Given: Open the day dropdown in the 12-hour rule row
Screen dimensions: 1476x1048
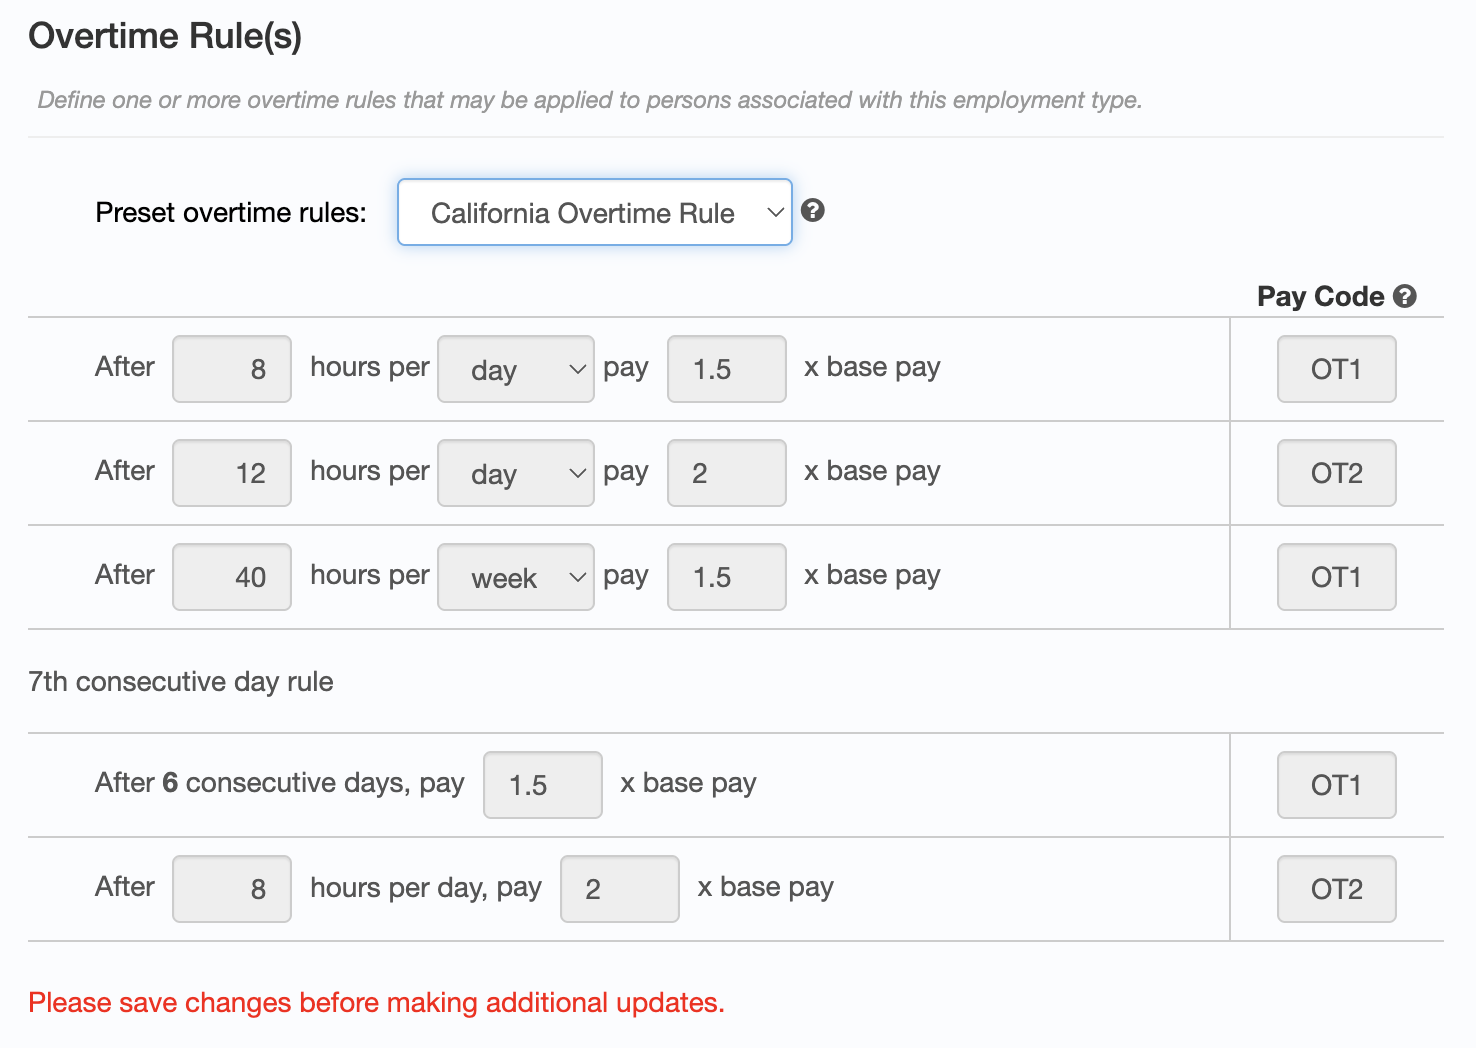Looking at the screenshot, I should click(x=516, y=473).
